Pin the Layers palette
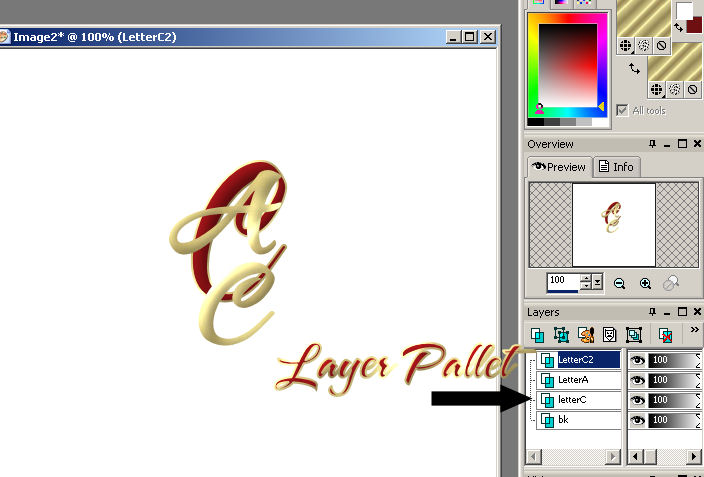 (x=653, y=313)
